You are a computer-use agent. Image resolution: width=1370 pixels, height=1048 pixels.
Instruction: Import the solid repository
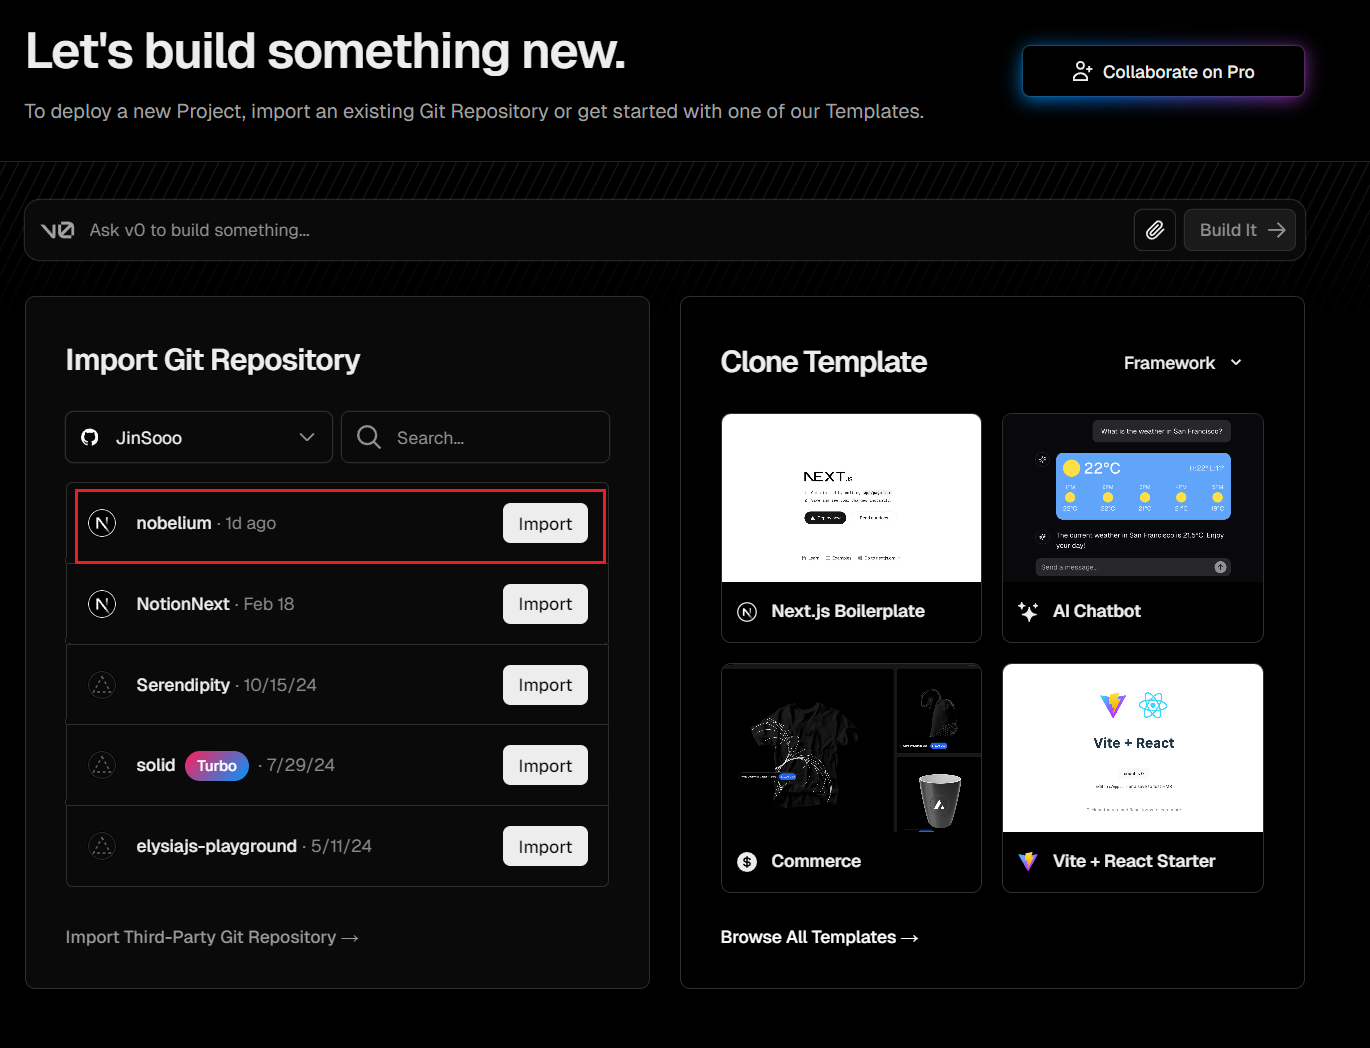[x=545, y=765]
